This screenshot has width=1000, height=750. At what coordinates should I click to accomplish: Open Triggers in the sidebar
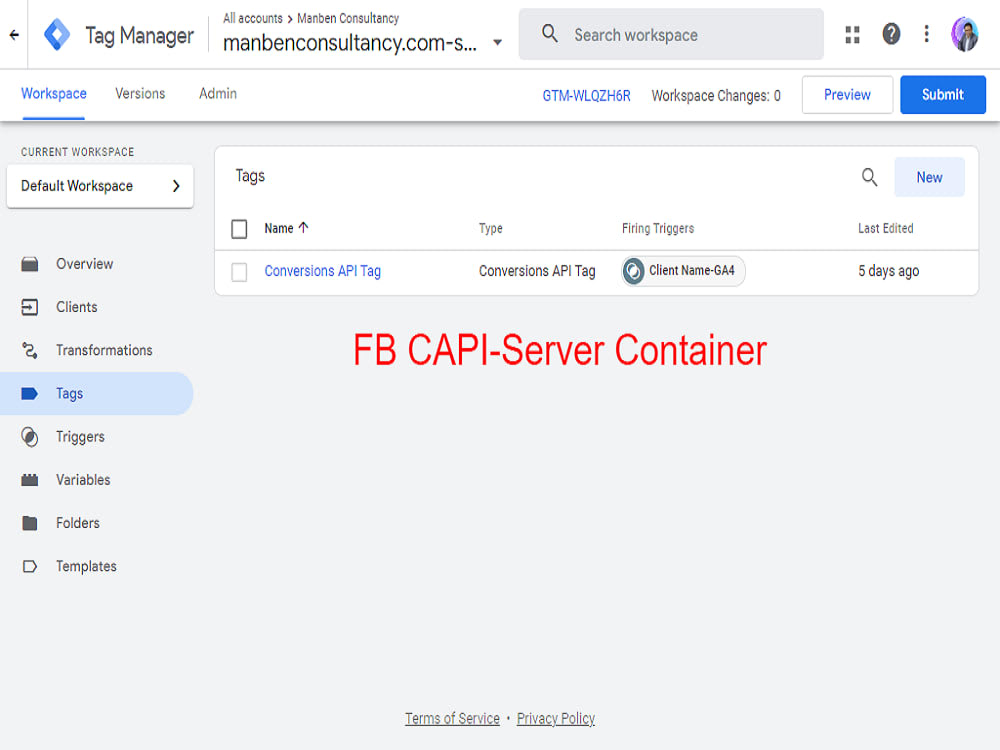point(80,437)
